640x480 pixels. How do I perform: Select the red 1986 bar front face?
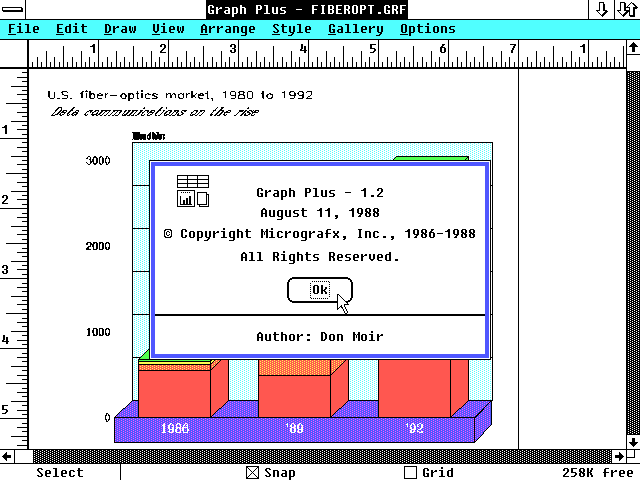click(x=175, y=393)
